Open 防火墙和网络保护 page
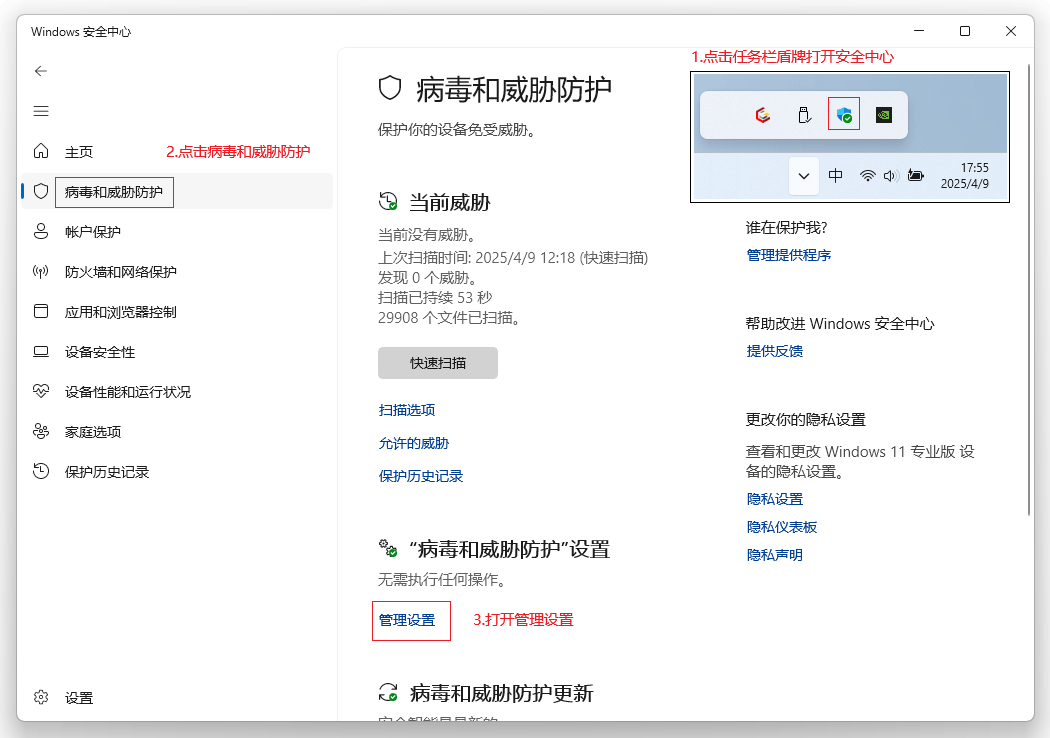Viewport: 1050px width, 738px height. [x=120, y=271]
